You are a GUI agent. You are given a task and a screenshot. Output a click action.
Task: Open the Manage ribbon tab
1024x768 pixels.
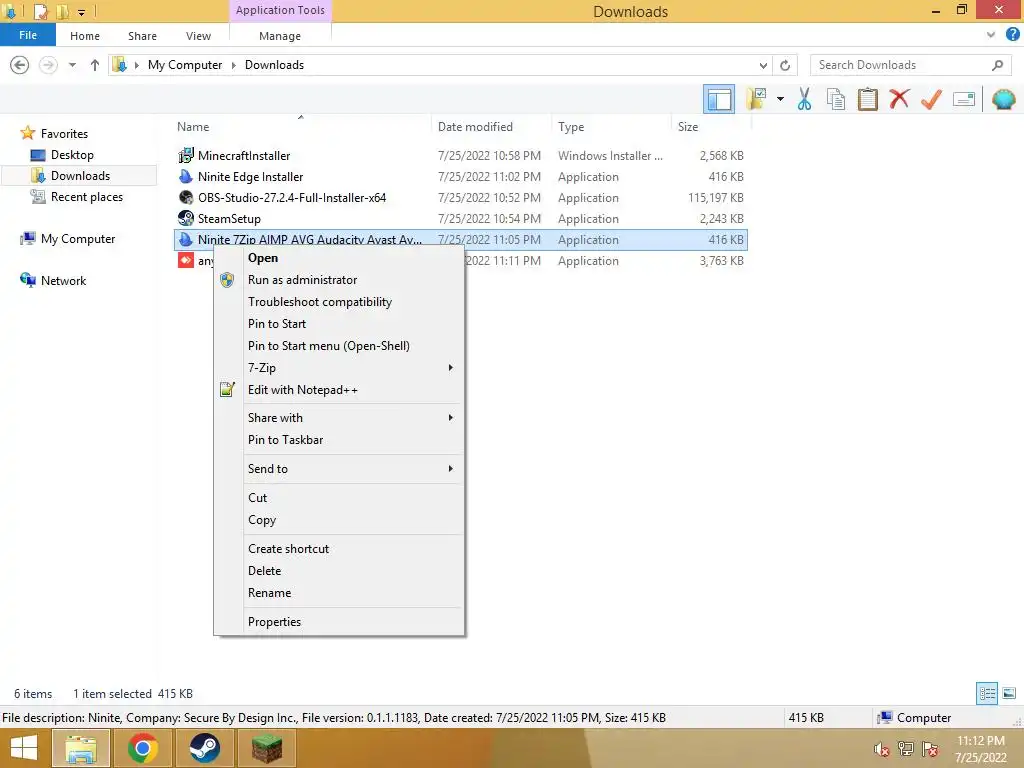280,36
